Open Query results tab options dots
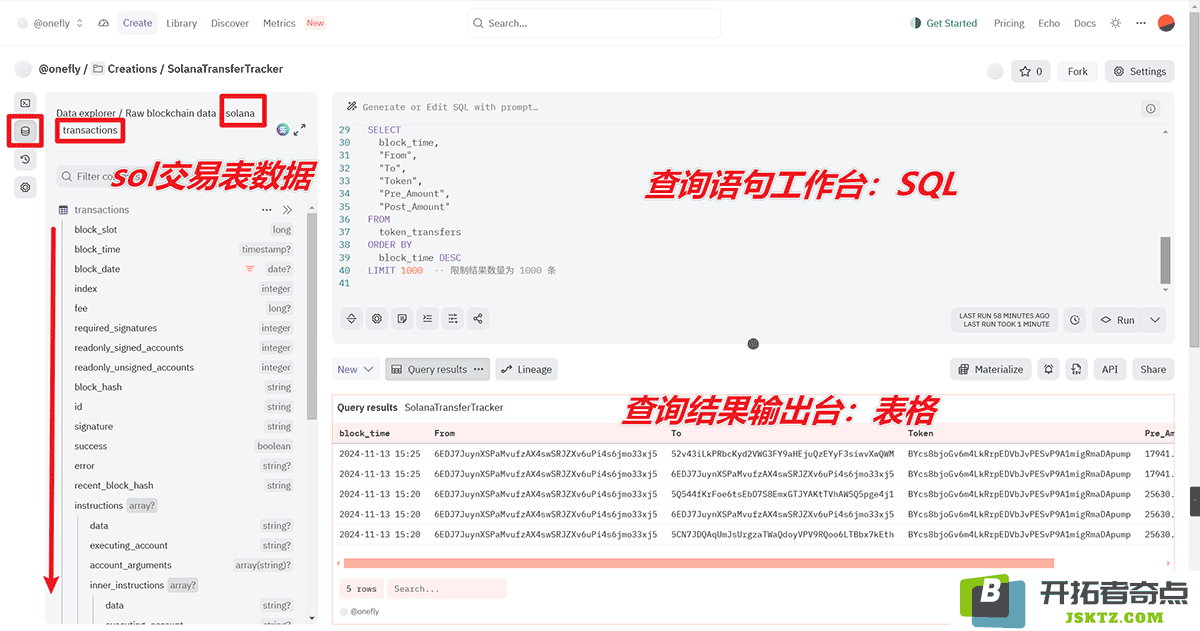Image resolution: width=1200 pixels, height=631 pixels. pos(479,369)
